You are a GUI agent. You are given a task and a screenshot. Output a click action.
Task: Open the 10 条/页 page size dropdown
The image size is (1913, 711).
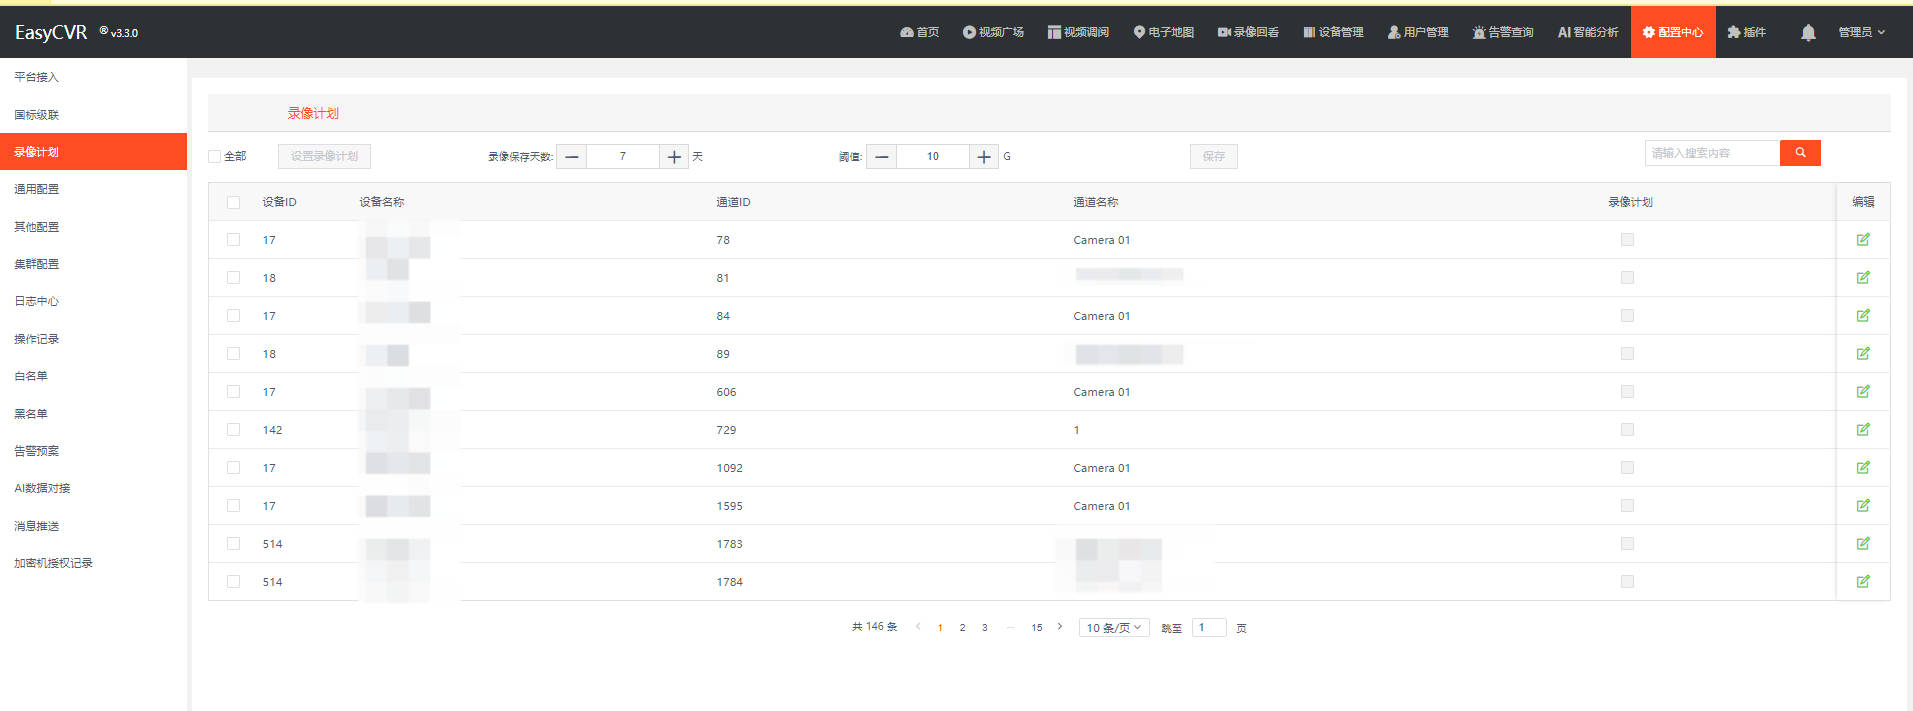click(1113, 628)
